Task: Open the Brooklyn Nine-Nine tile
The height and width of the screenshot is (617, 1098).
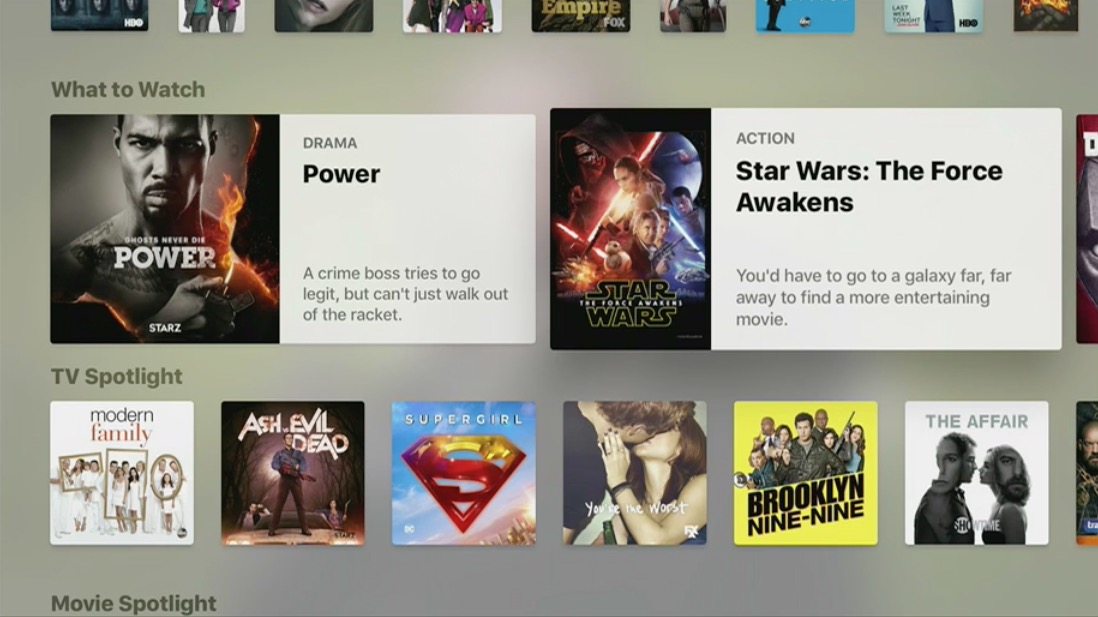Action: tap(805, 473)
